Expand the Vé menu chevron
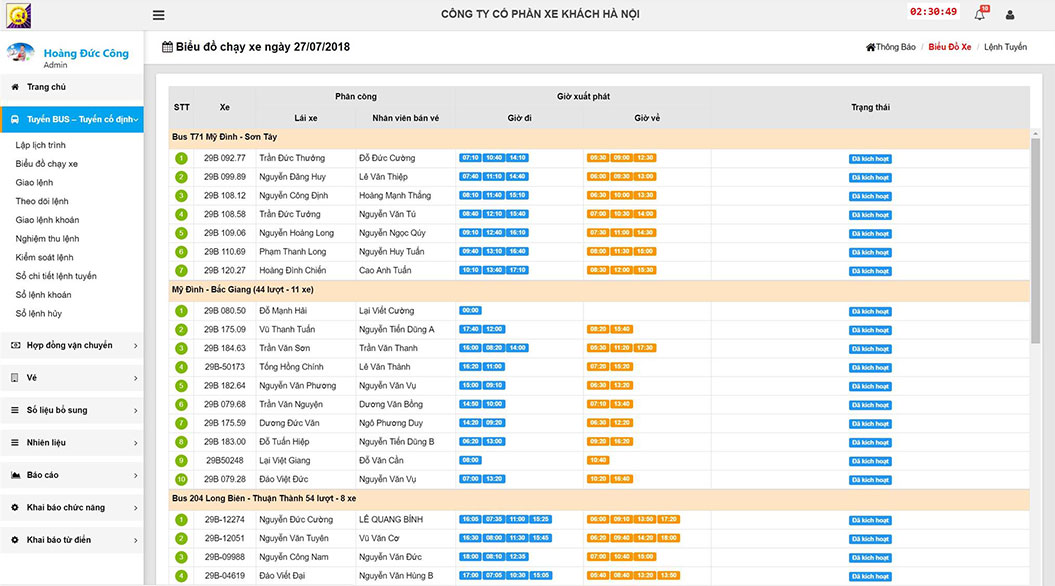 click(x=136, y=378)
